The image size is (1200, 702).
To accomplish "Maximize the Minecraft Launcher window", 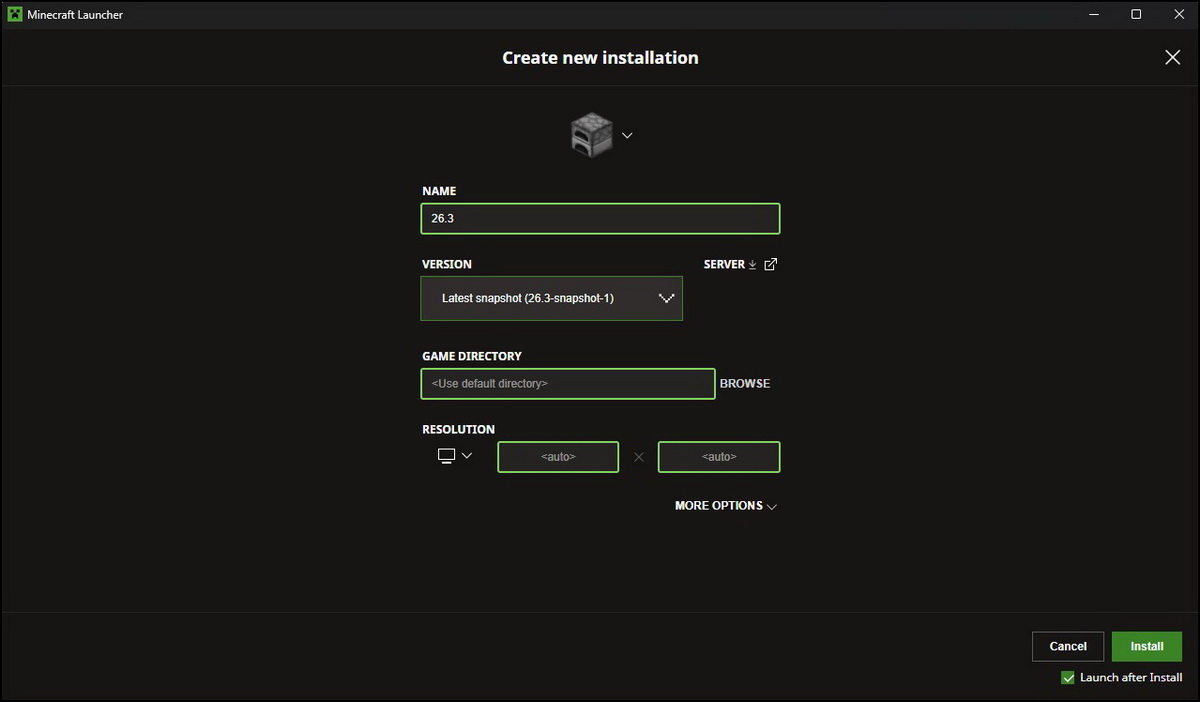I will [x=1136, y=15].
